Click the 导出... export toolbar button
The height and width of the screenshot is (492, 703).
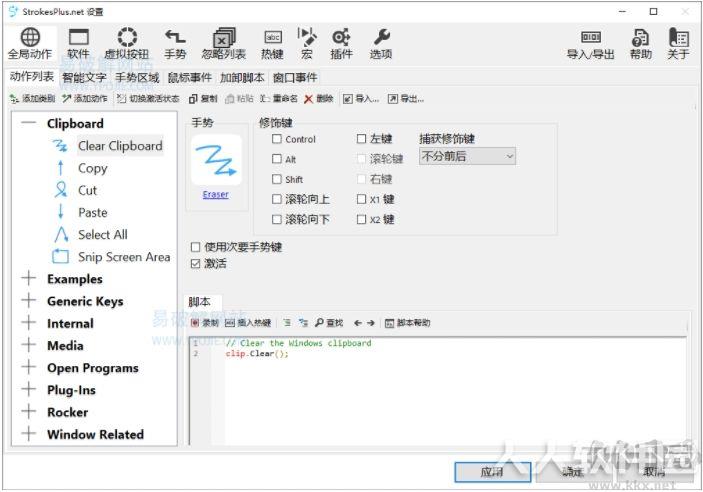click(x=406, y=99)
